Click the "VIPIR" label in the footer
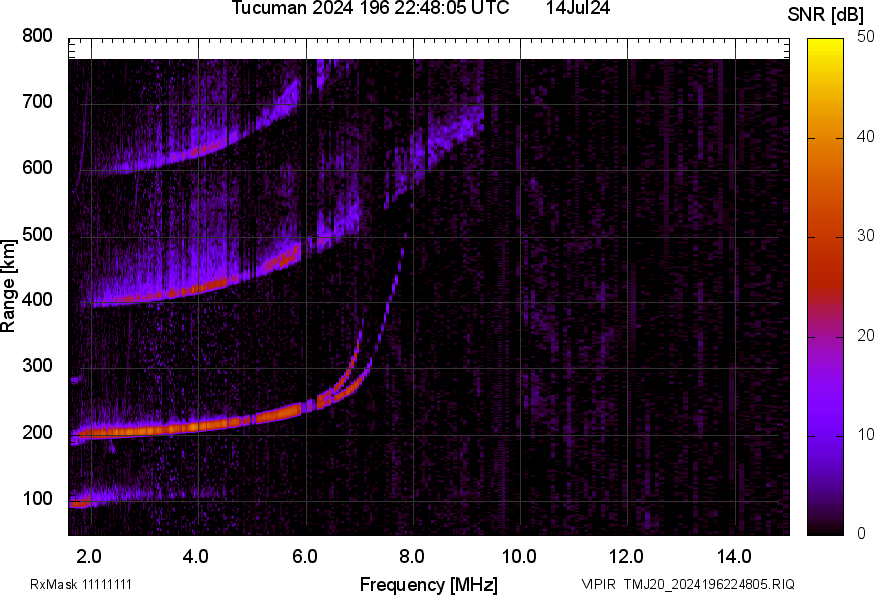Viewport: 874px width, 595px height. pos(599,584)
